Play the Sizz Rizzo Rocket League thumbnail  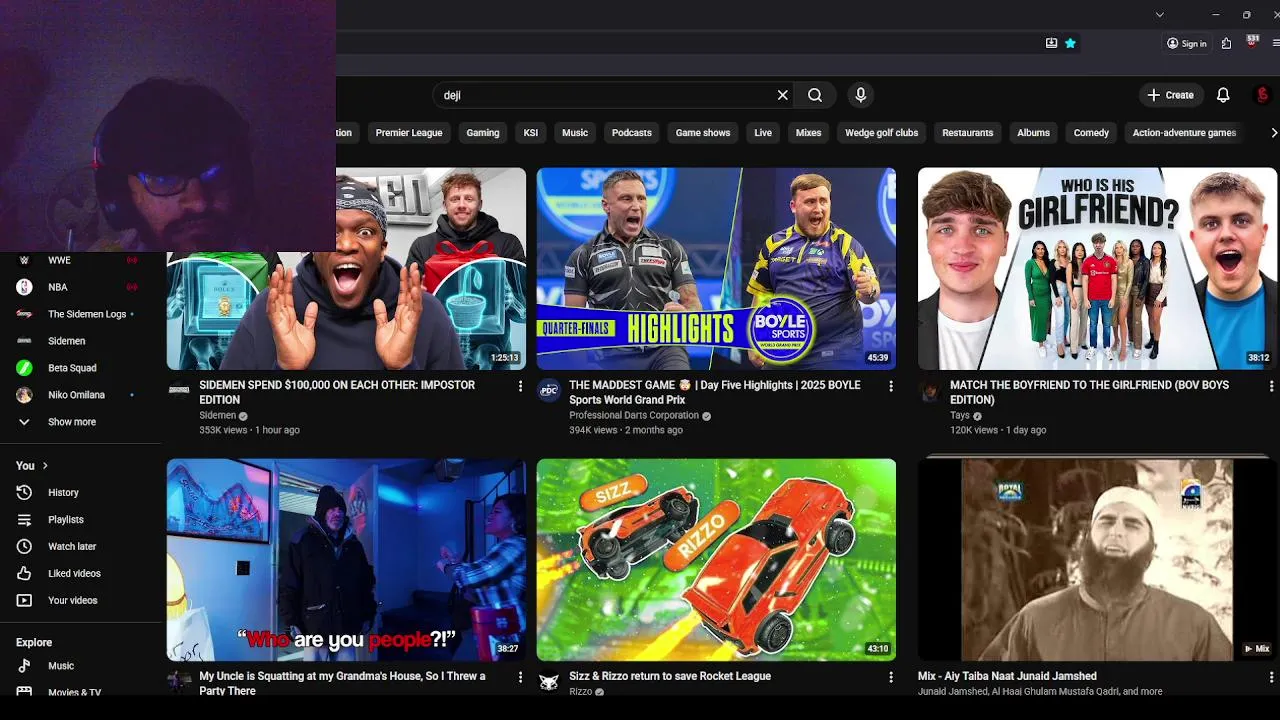[716, 560]
